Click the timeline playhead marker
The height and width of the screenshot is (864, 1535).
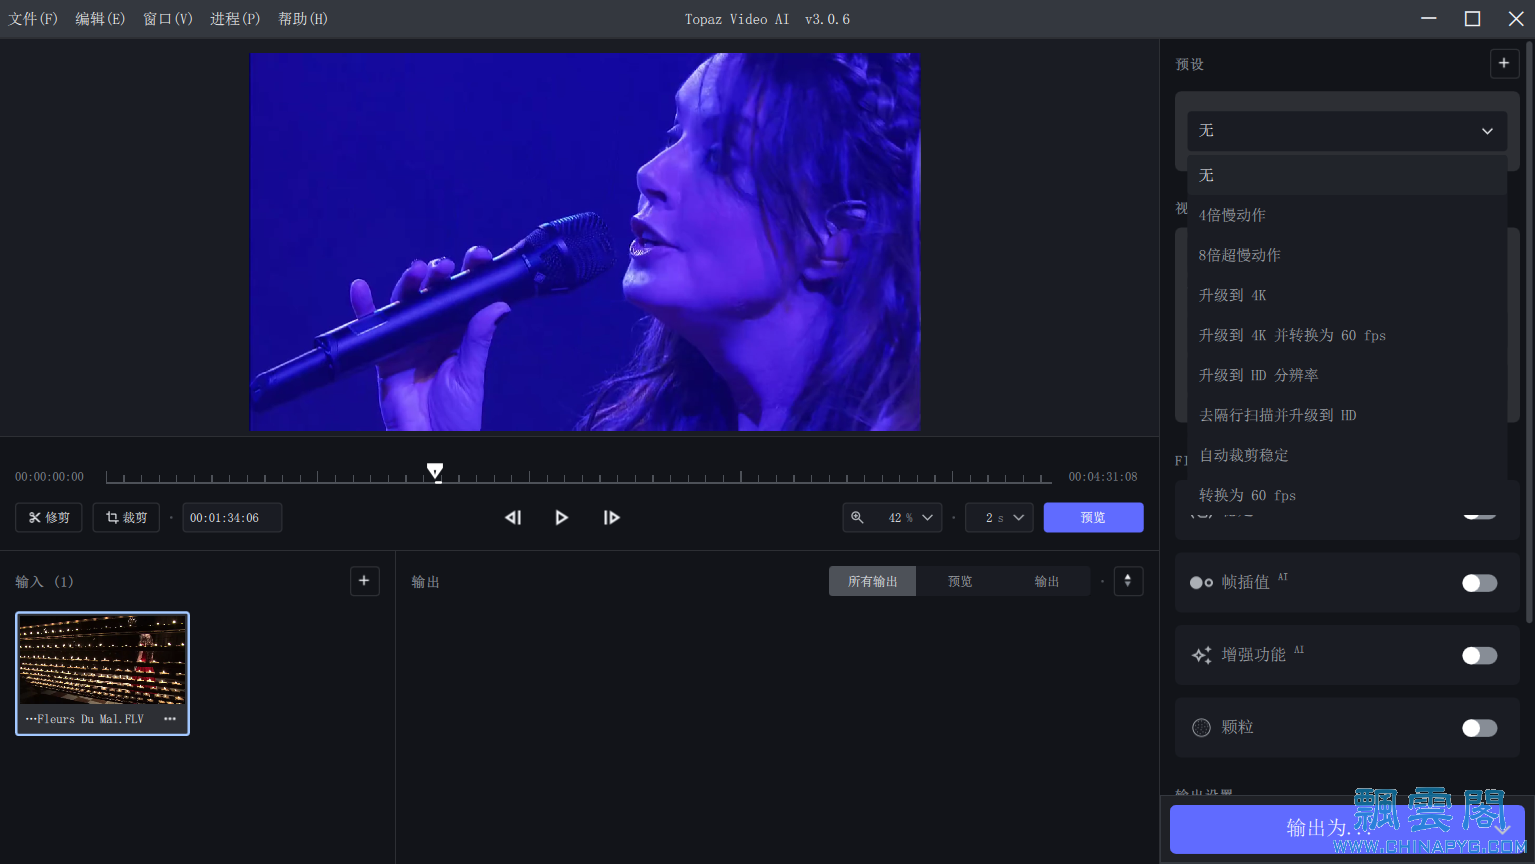pyautogui.click(x=435, y=471)
